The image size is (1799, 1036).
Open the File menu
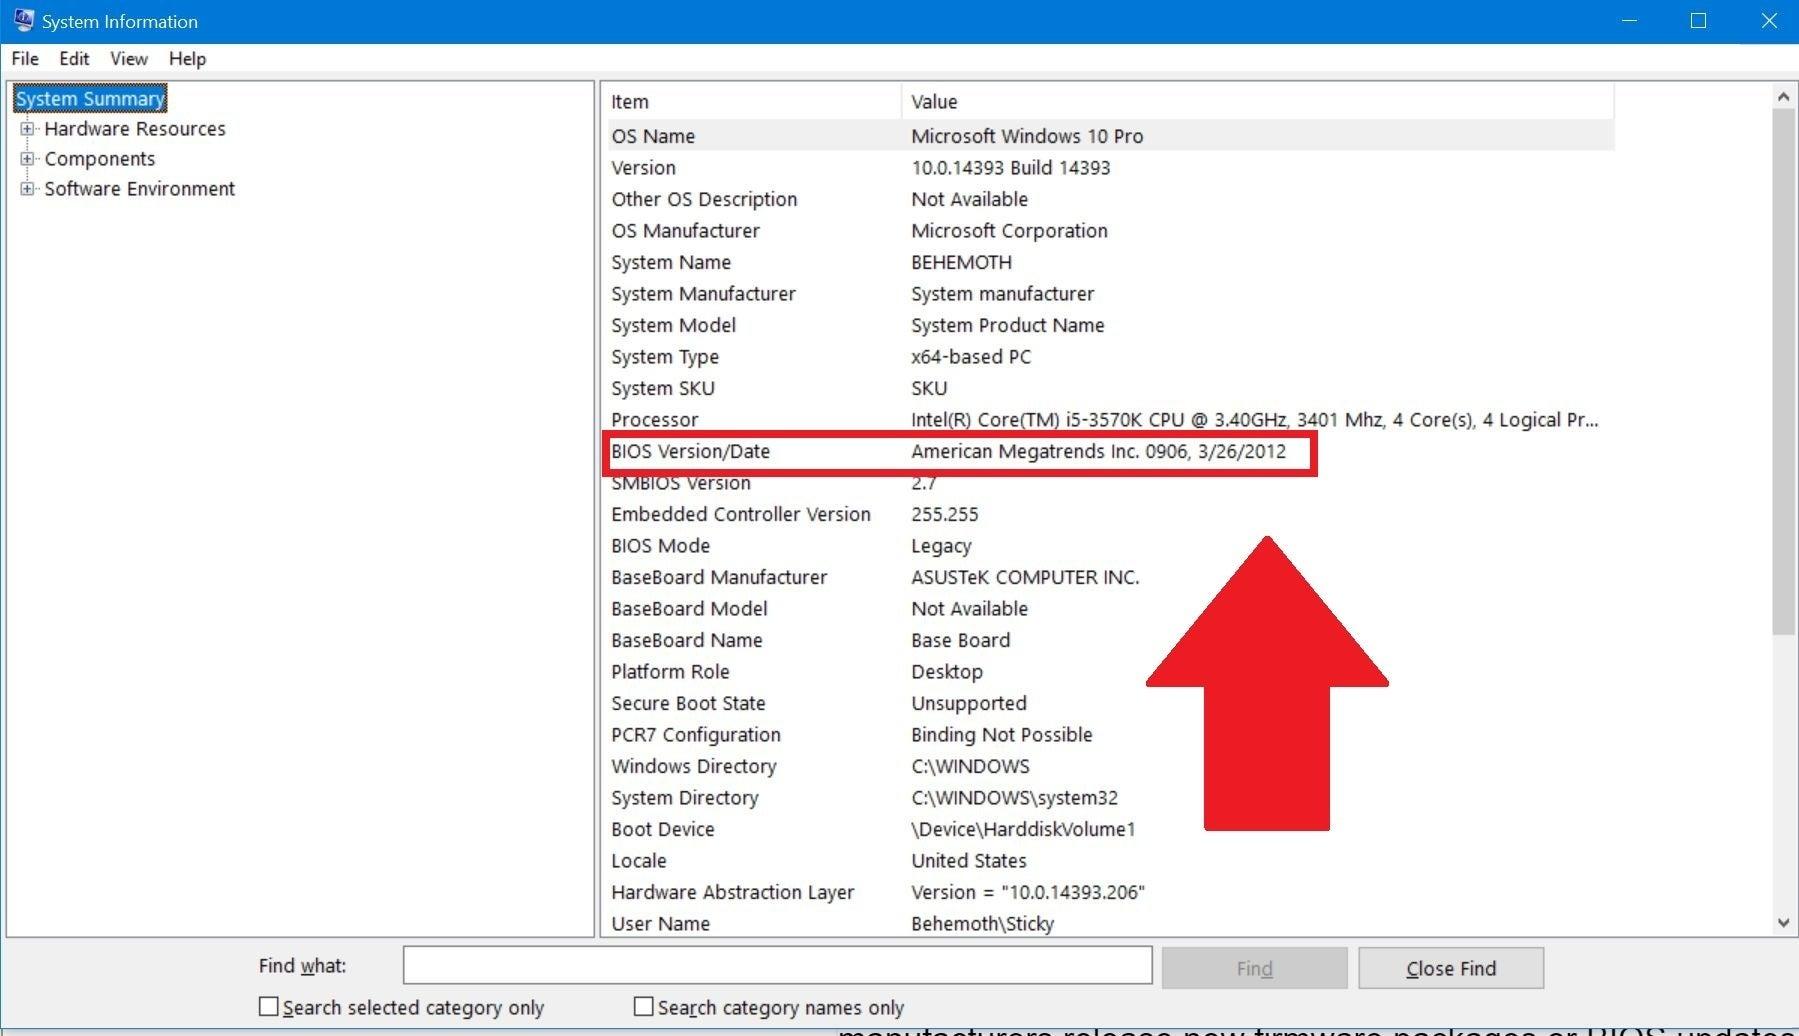pyautogui.click(x=24, y=58)
